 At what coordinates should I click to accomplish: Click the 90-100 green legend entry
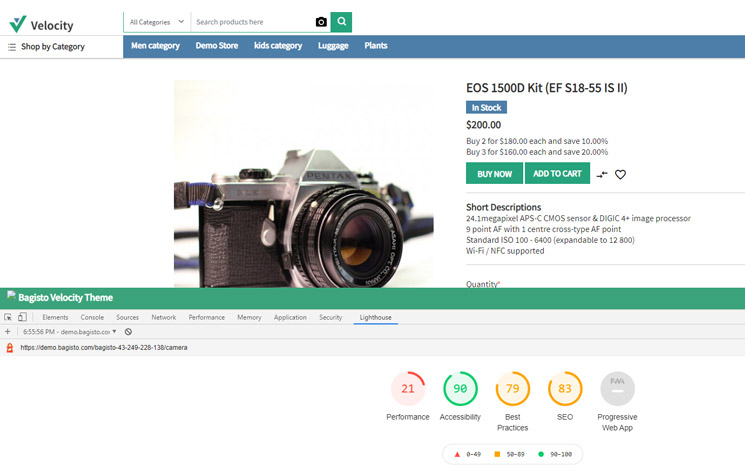(555, 454)
